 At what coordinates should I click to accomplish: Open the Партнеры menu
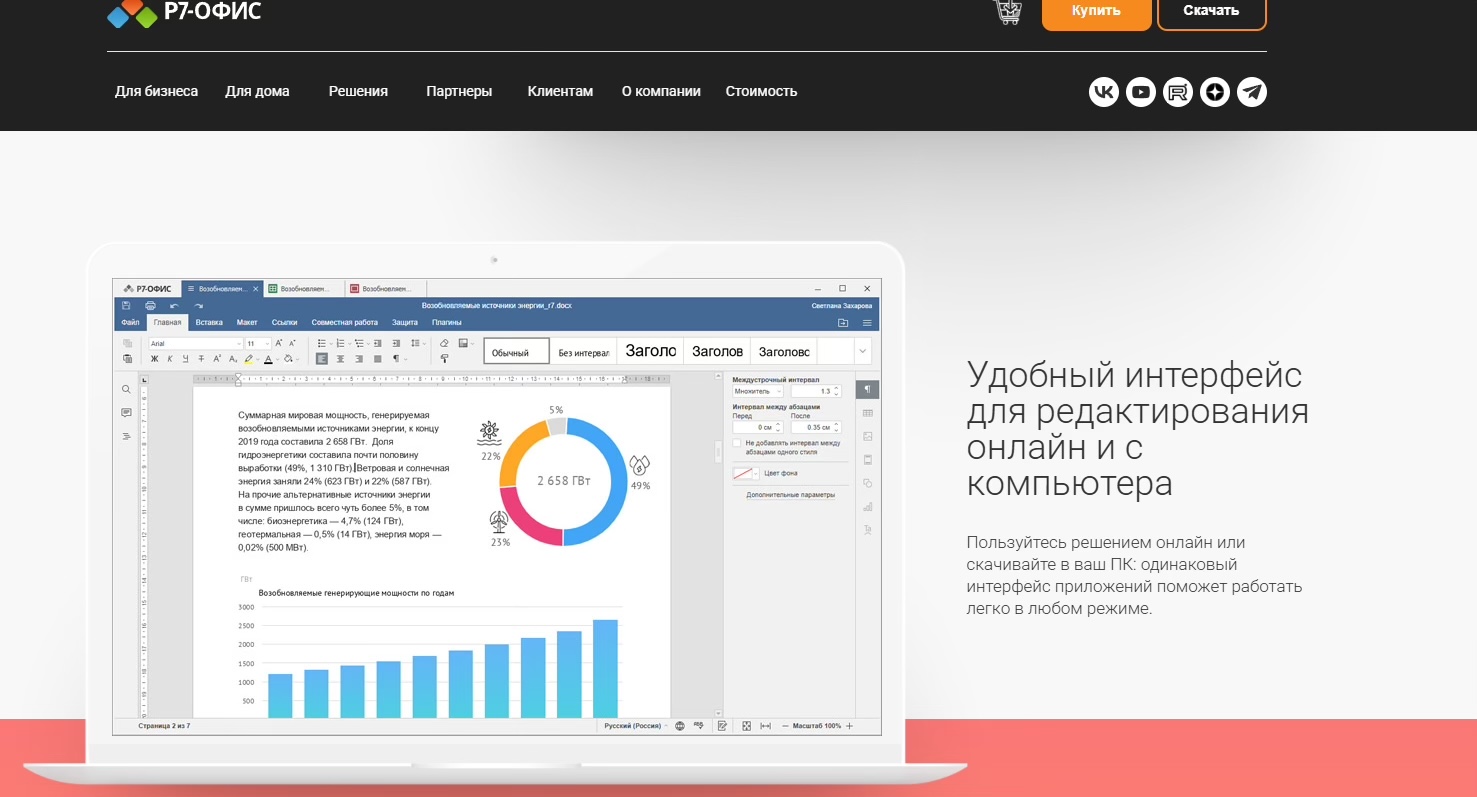tap(459, 91)
